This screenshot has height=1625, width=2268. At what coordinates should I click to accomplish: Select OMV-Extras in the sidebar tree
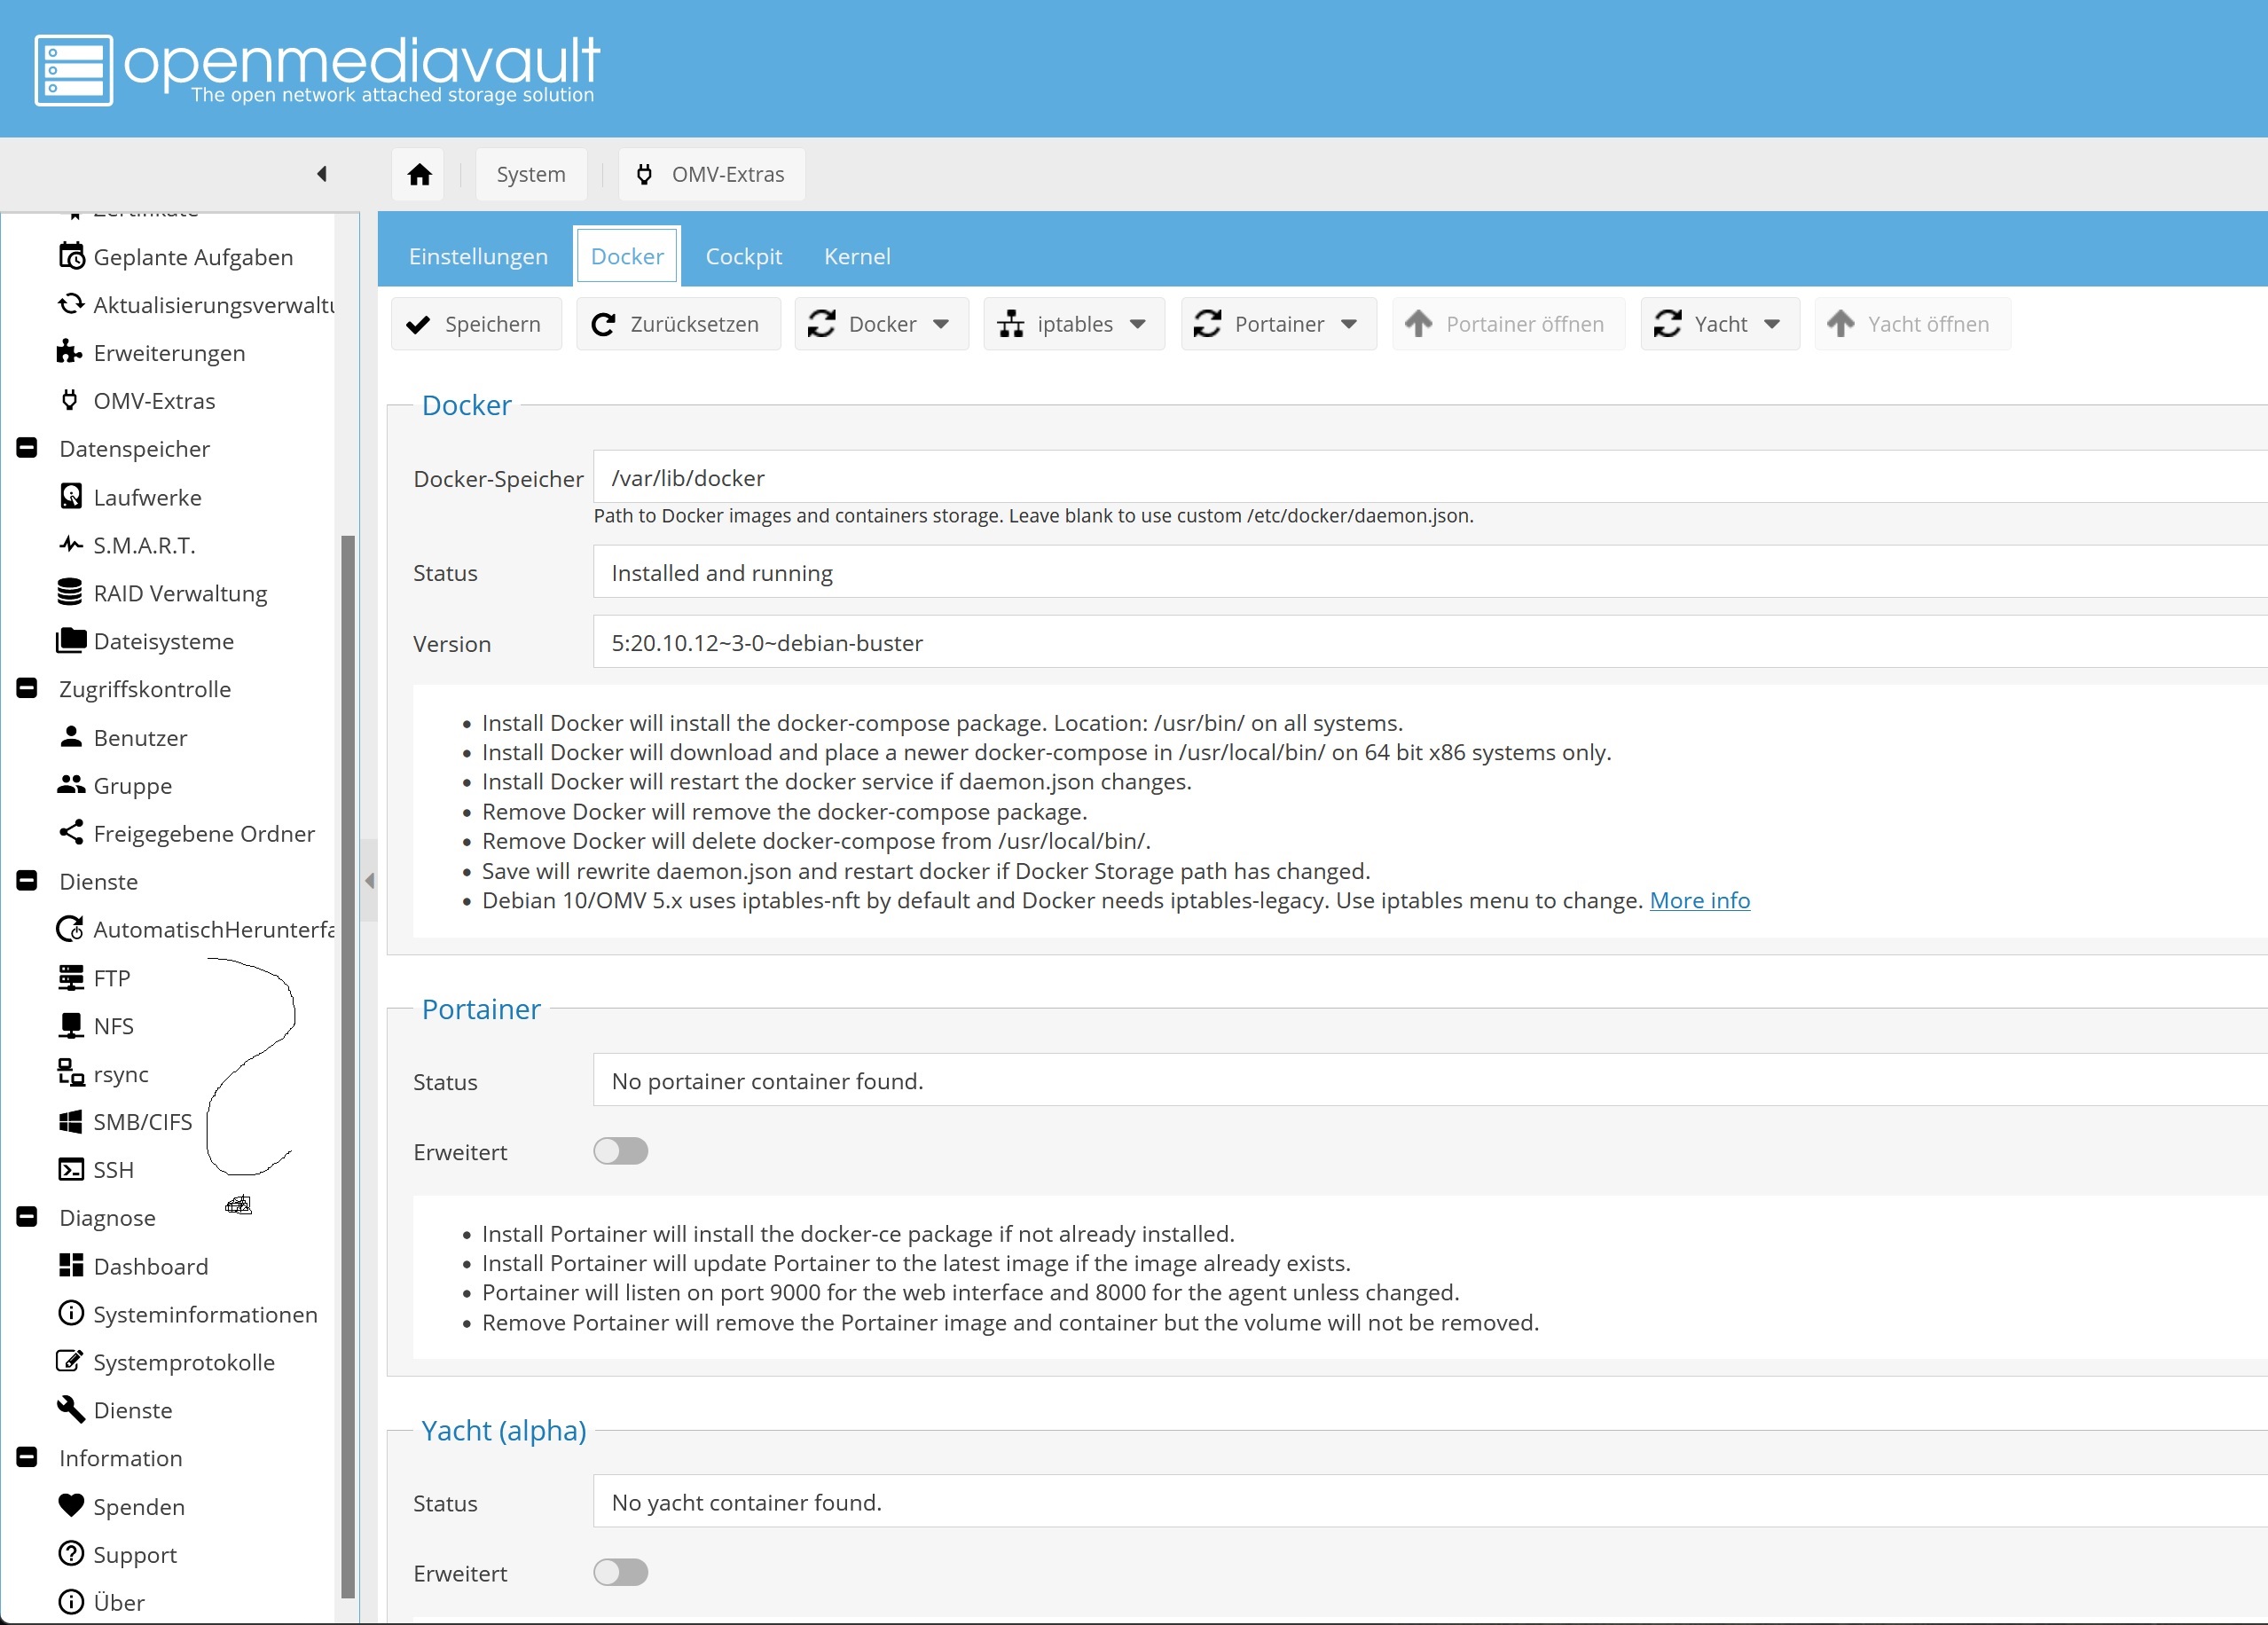pos(137,401)
